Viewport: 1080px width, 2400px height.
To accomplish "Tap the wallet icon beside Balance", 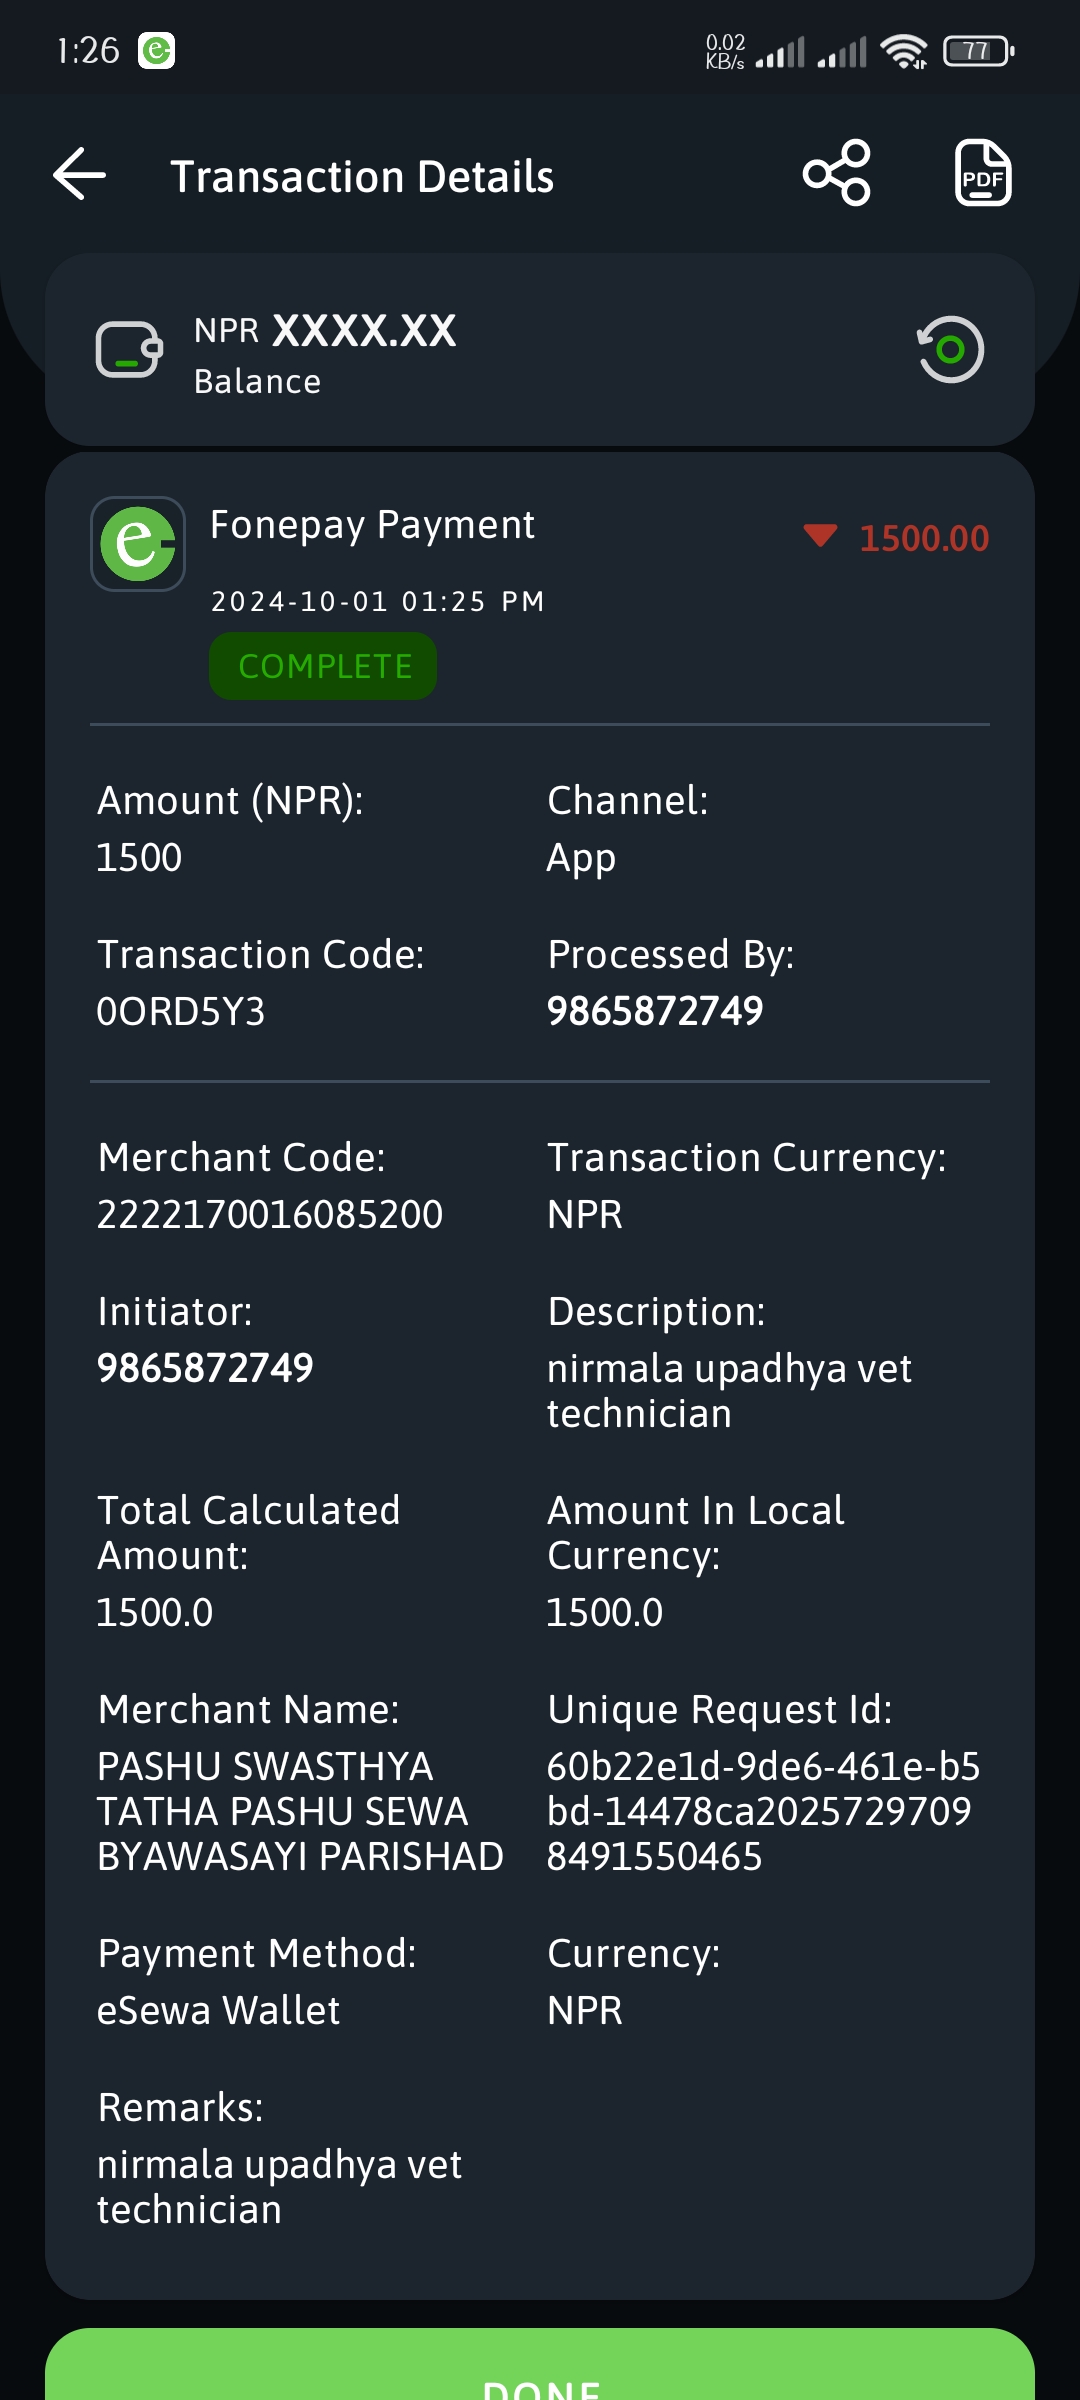I will [129, 349].
